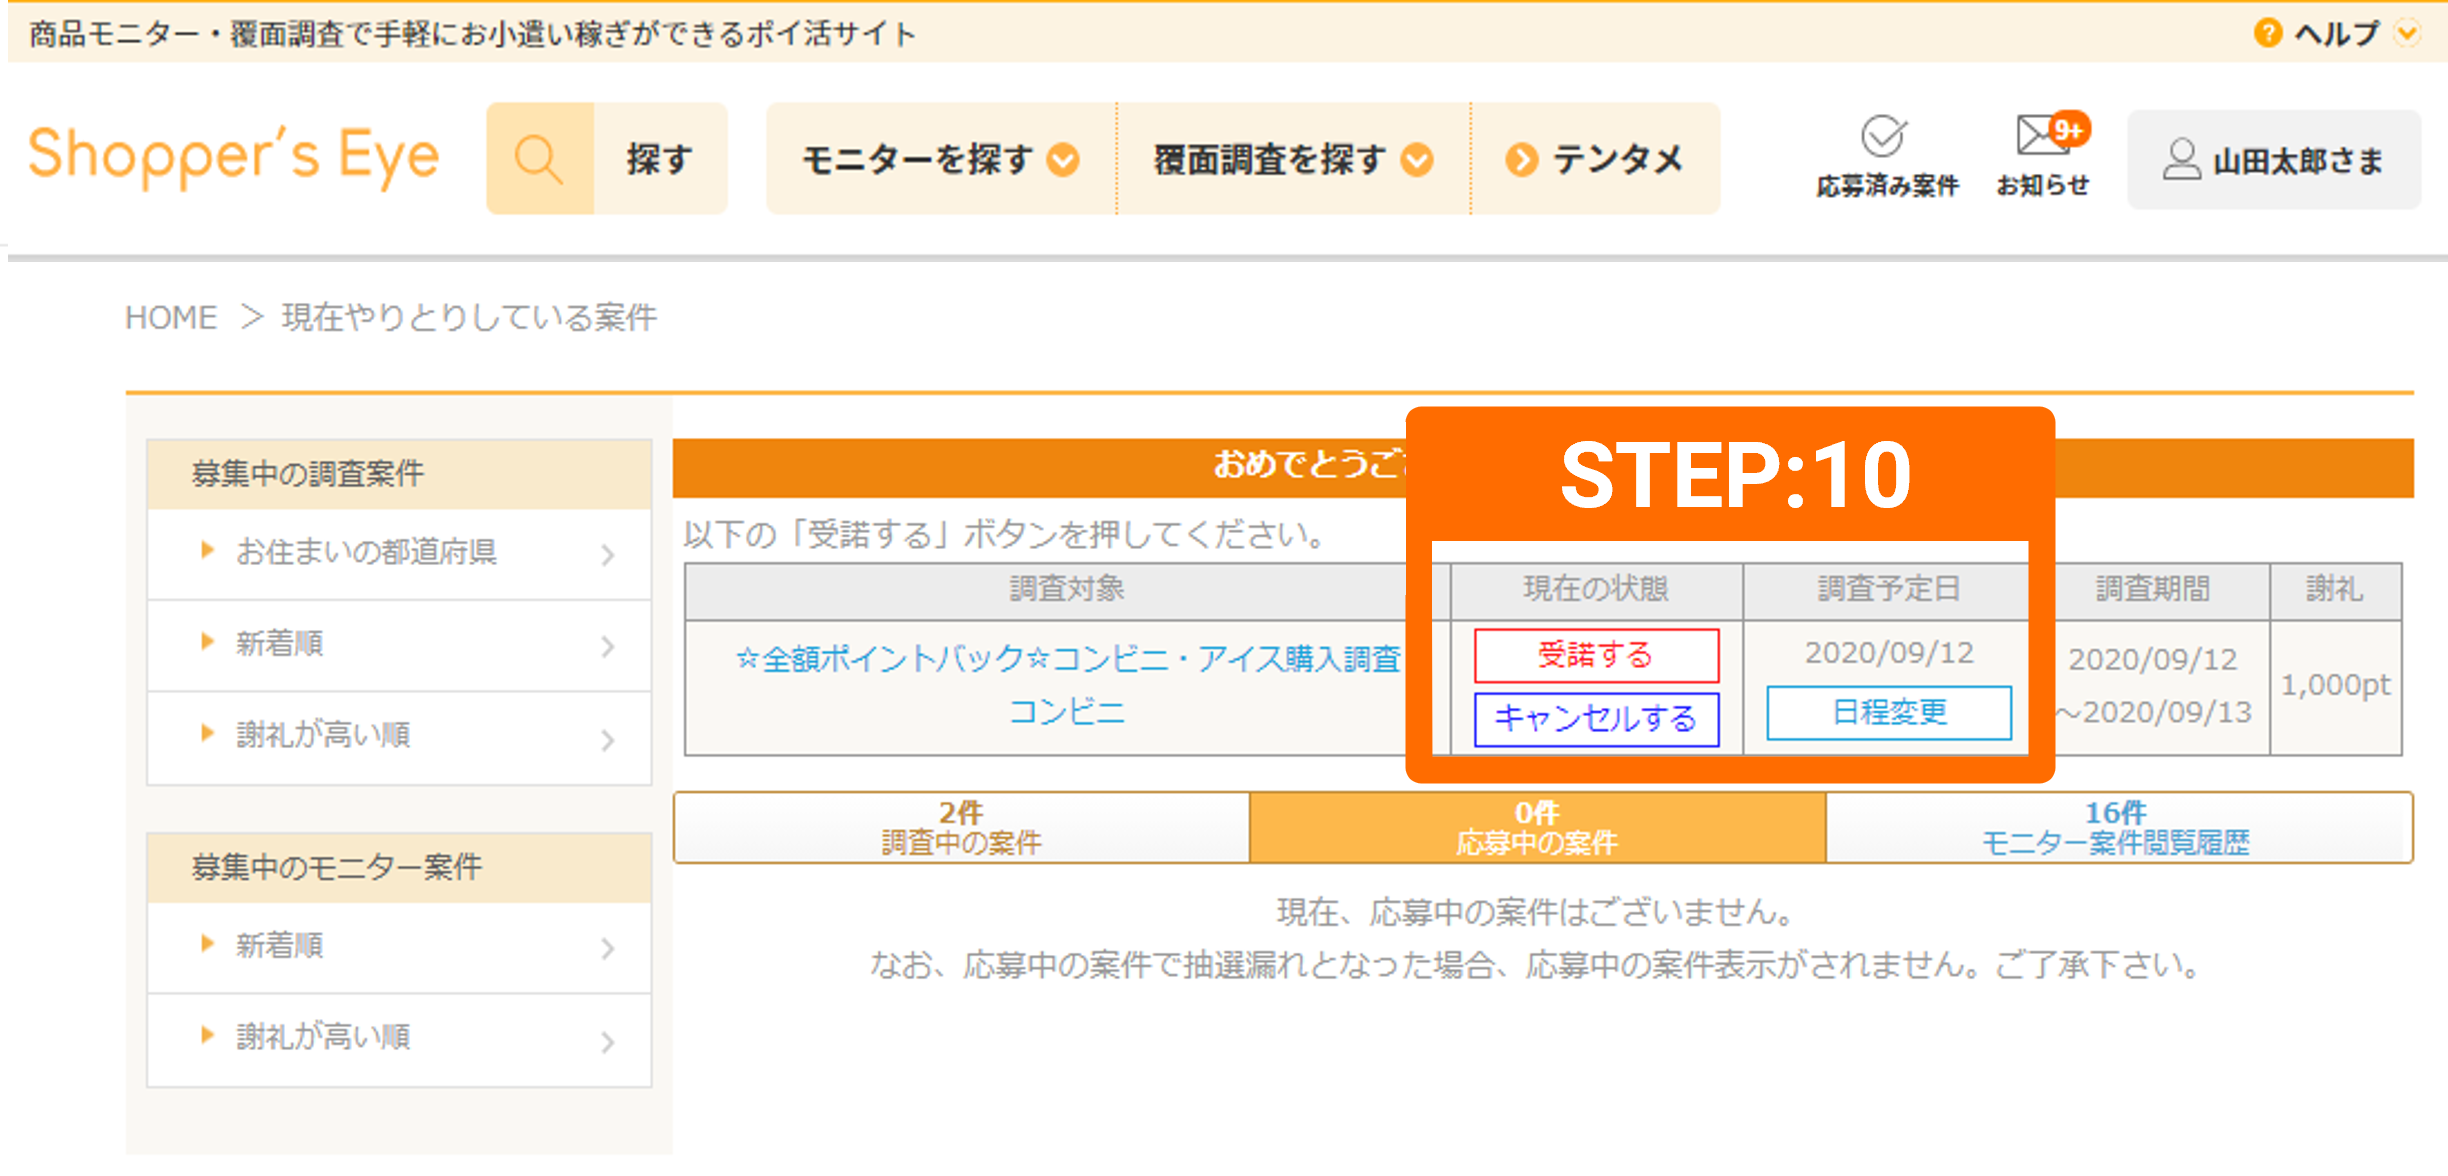Image resolution: width=2448 pixels, height=1176 pixels.
Task: Click the magnifying glass search icon
Action: 539,159
